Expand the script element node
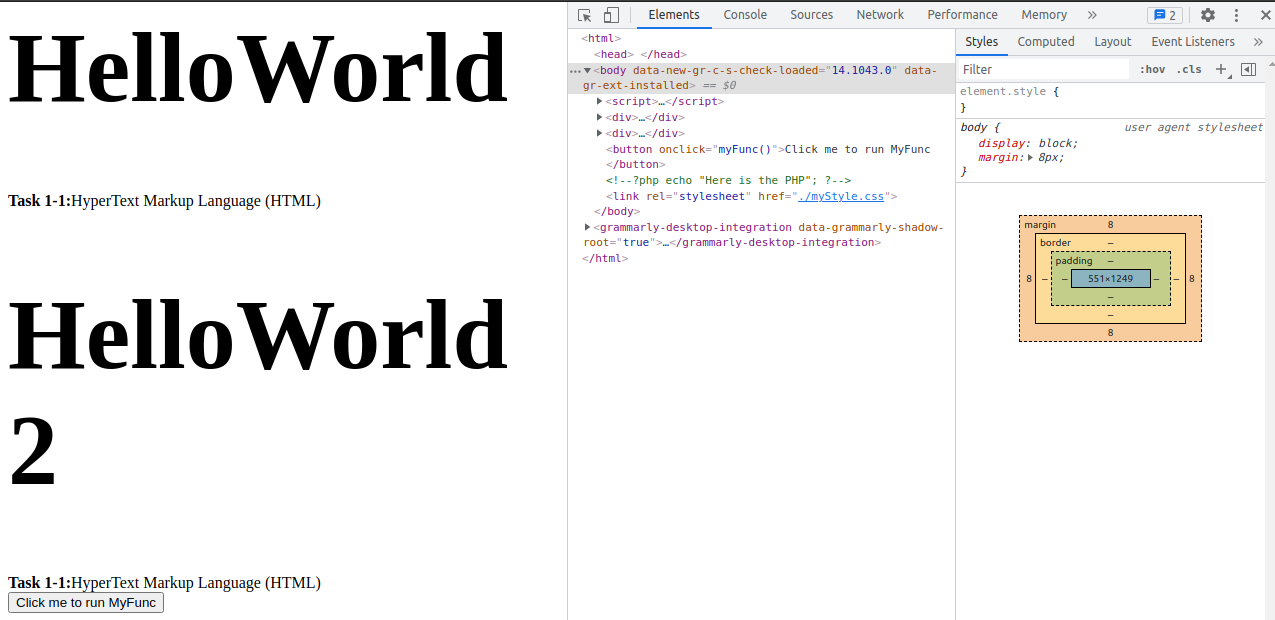The image size is (1275, 620). [x=600, y=101]
